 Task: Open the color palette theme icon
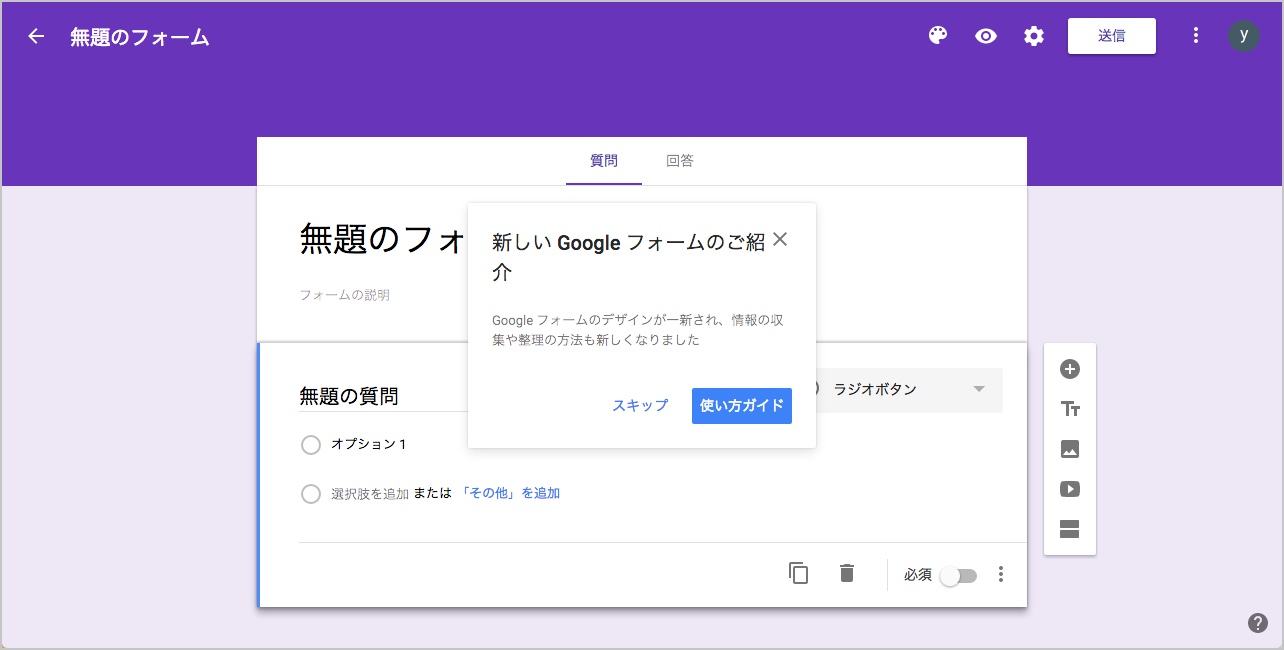(x=937, y=36)
